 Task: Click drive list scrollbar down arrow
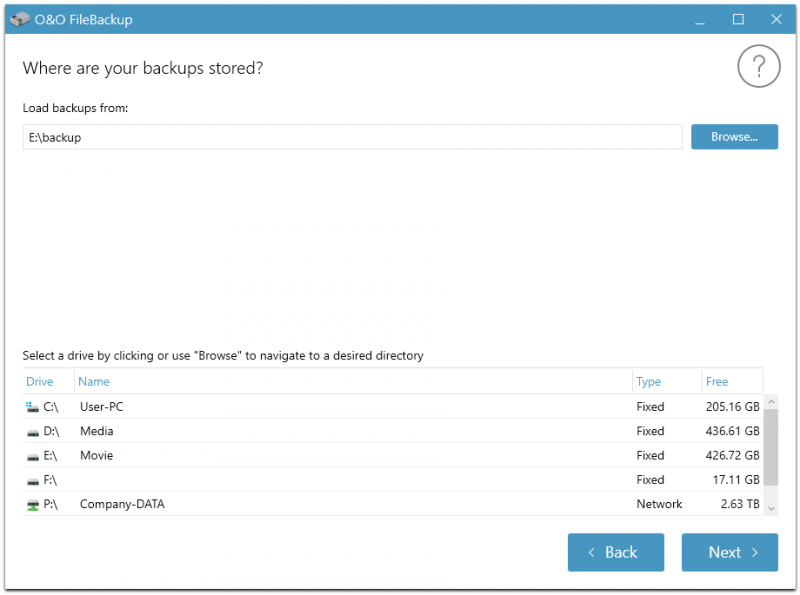click(771, 508)
